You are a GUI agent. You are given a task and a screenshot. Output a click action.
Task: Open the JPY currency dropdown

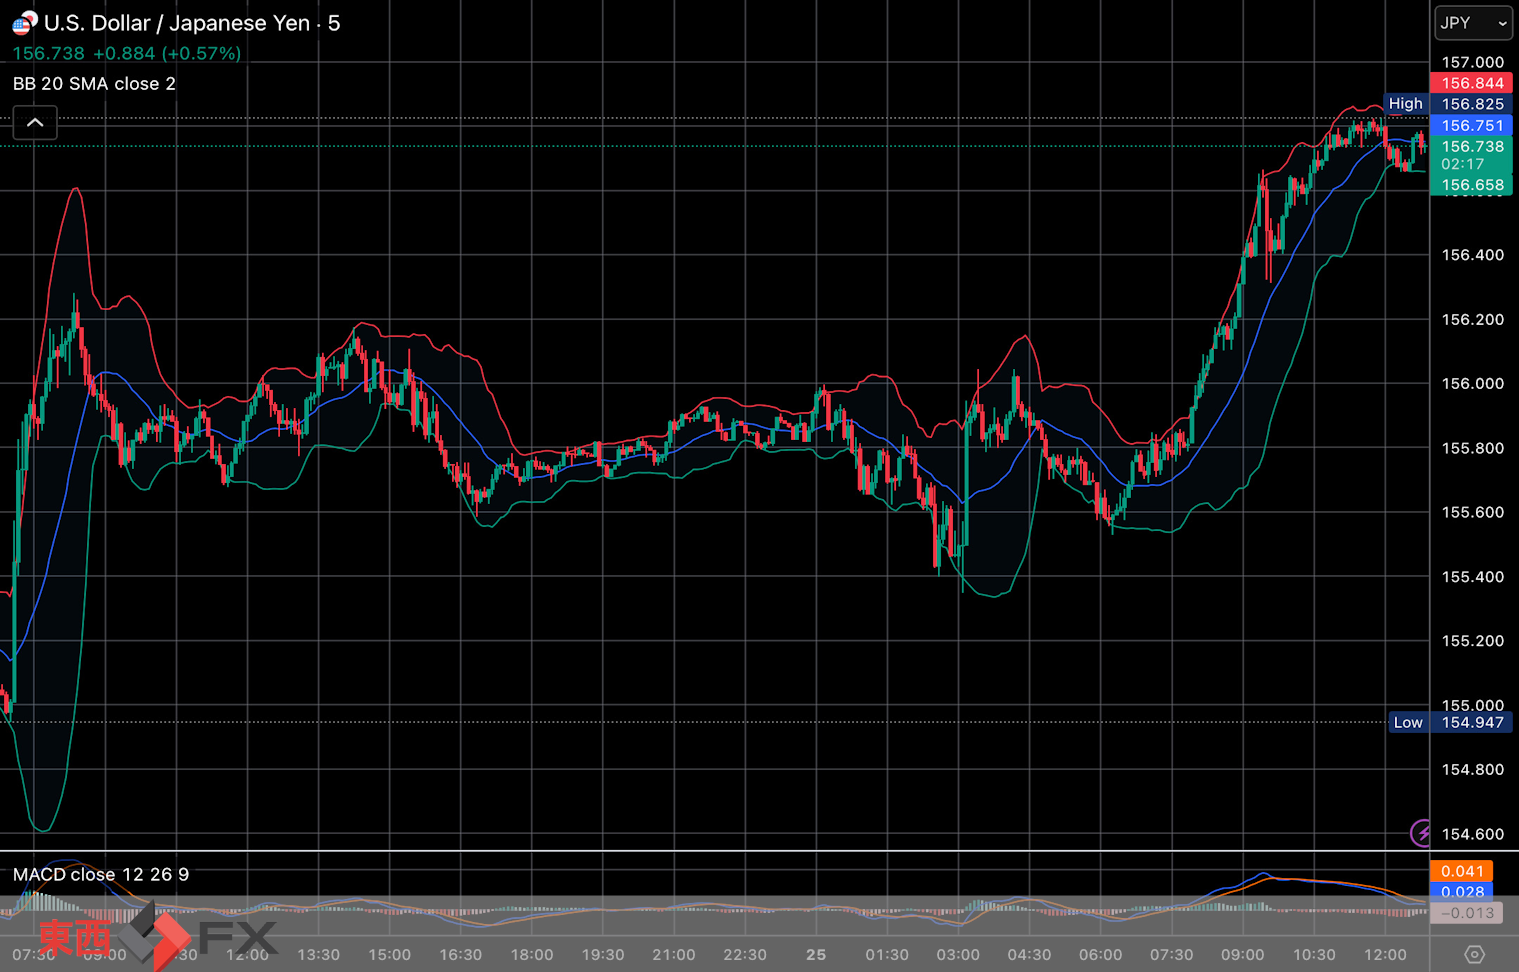tap(1473, 23)
